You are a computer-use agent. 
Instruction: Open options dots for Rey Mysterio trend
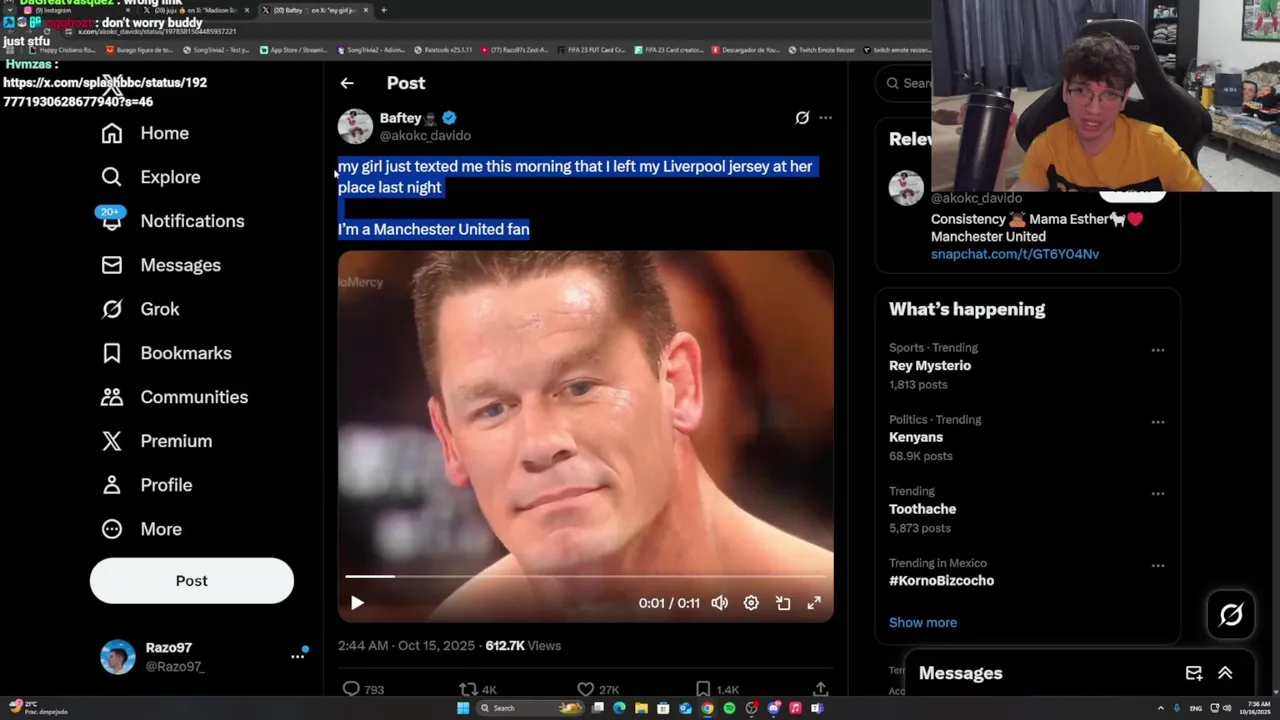coord(1157,350)
